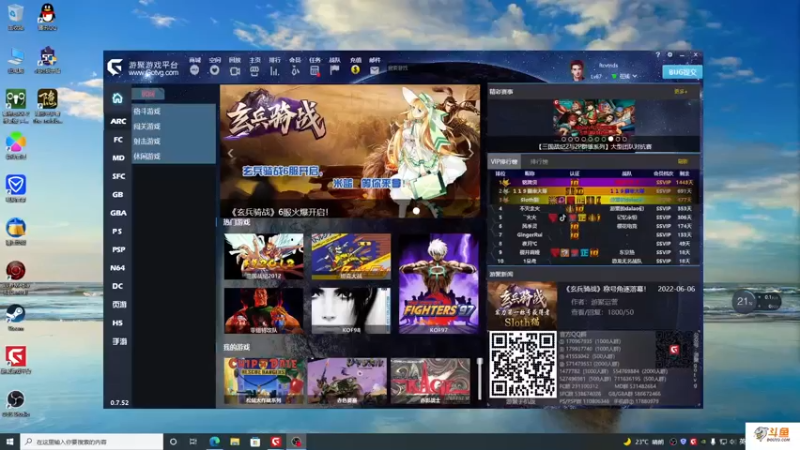Open the OBS Studio desktop icon

15,403
